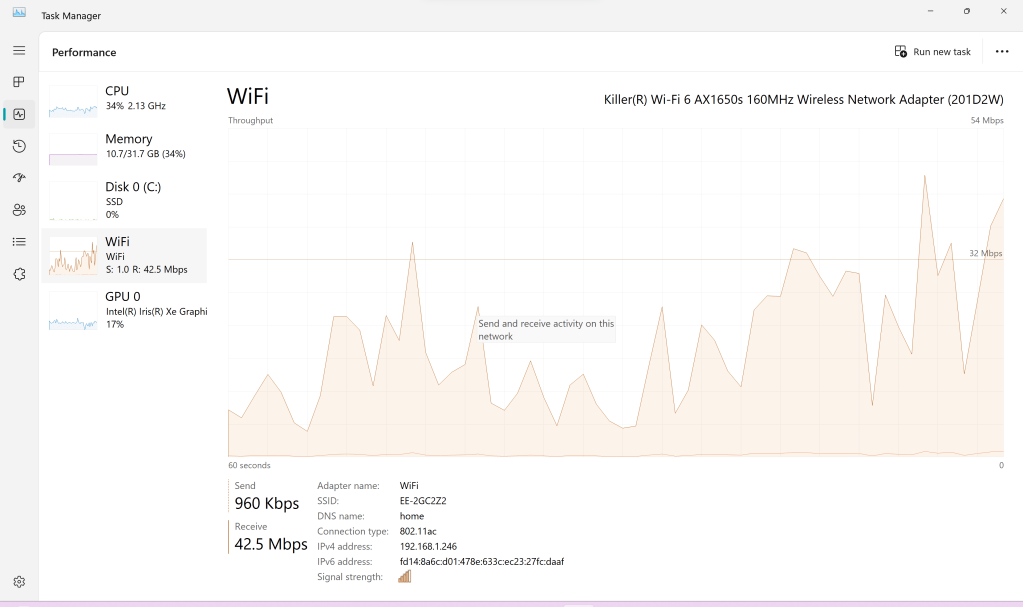Image resolution: width=1023 pixels, height=607 pixels.
Task: Select the CPU performance entry
Action: point(124,99)
